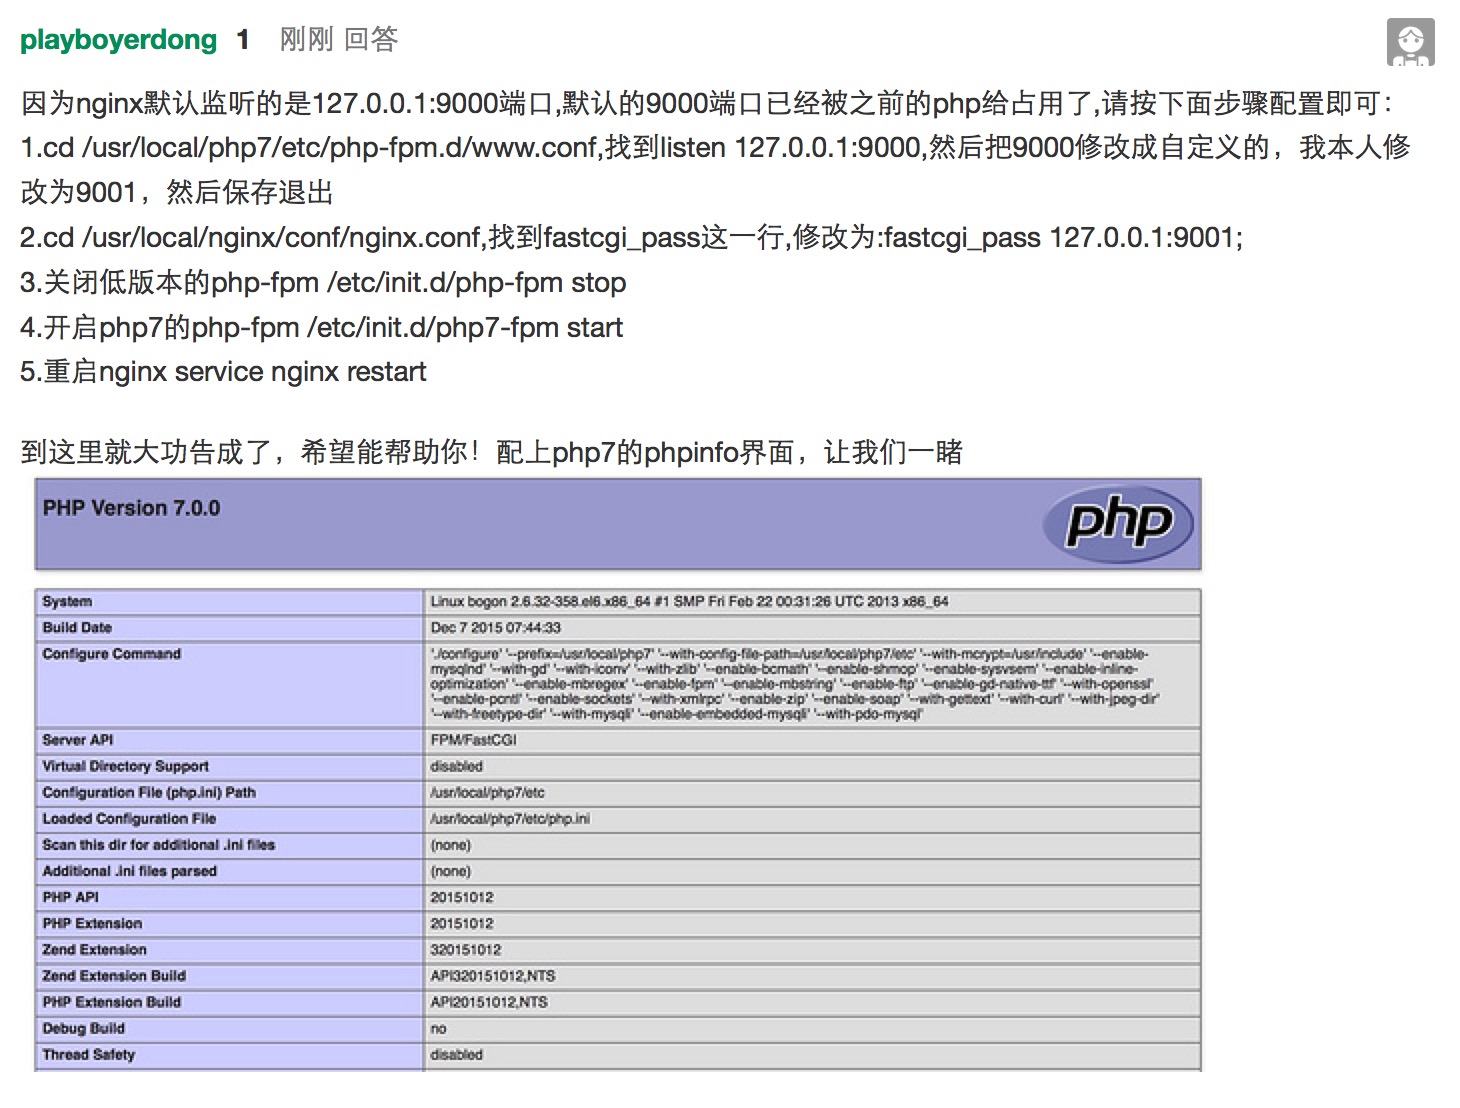Click 'Scan this dir for additional .ini files'
Image resolution: width=1460 pixels, height=1108 pixels.
pyautogui.click(x=158, y=844)
